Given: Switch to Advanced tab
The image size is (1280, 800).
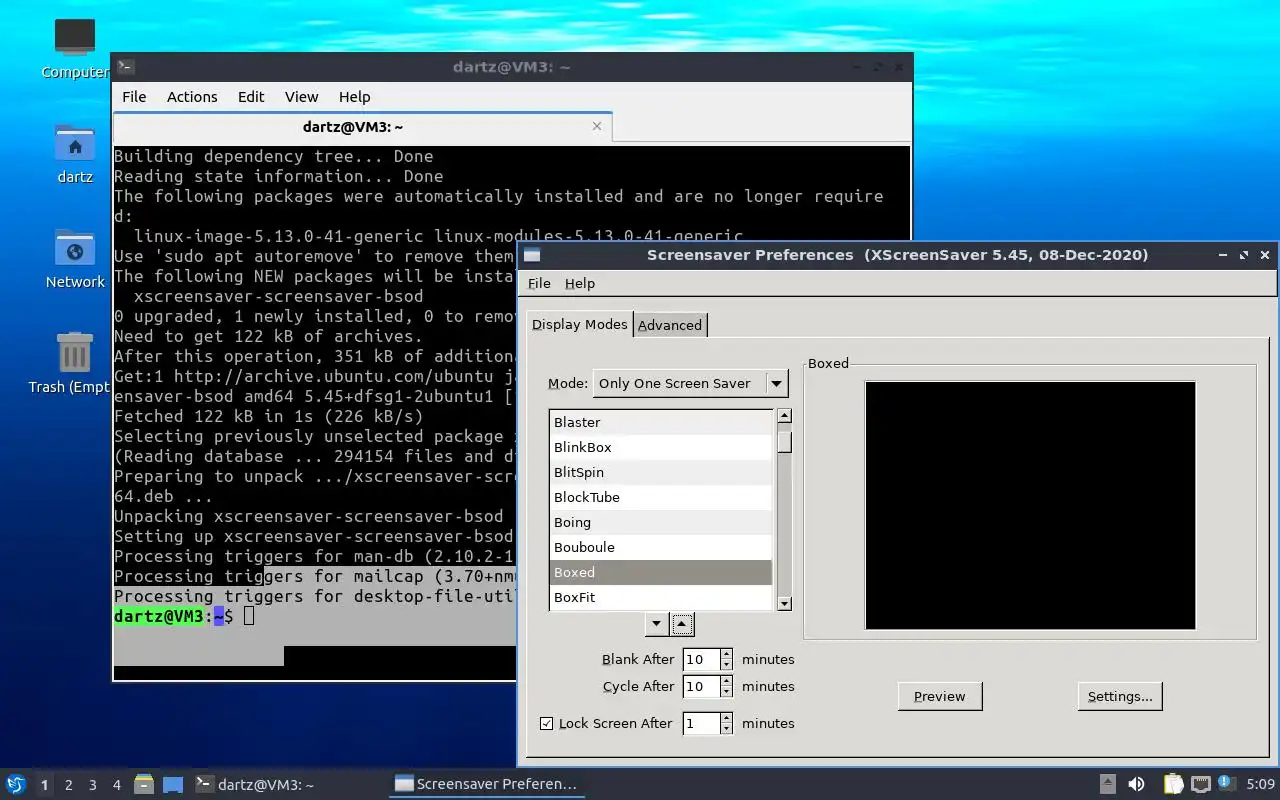Looking at the screenshot, I should [x=670, y=325].
